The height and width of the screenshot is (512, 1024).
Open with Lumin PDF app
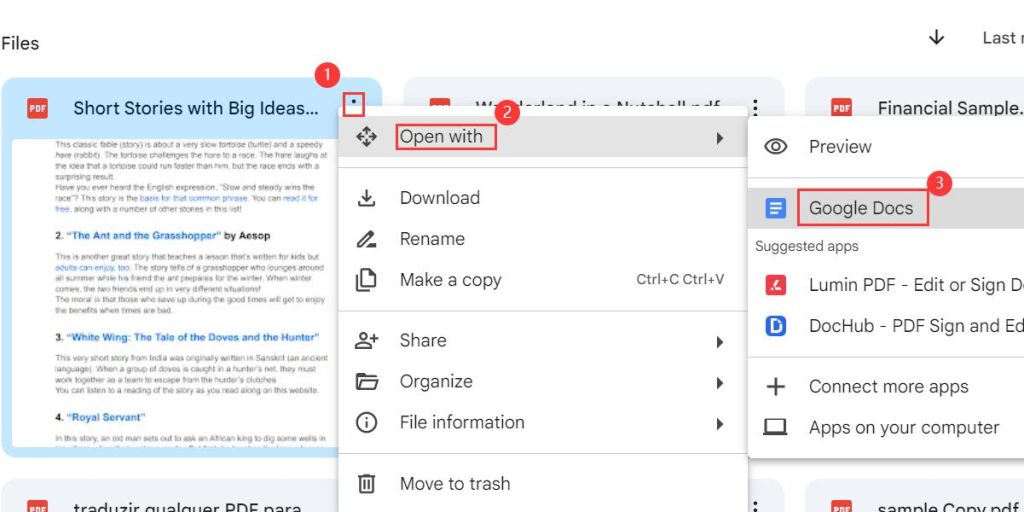coord(886,285)
